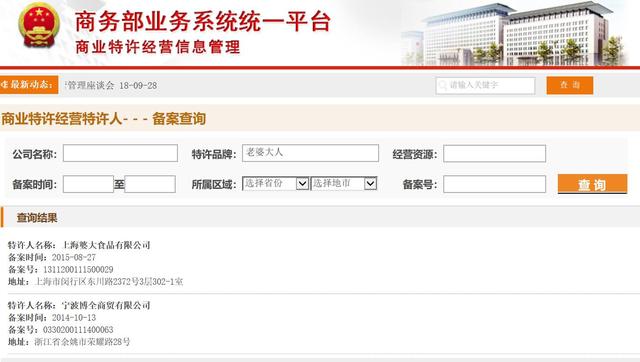Click the ministry building banner image
640x362 pixels.
(514, 33)
